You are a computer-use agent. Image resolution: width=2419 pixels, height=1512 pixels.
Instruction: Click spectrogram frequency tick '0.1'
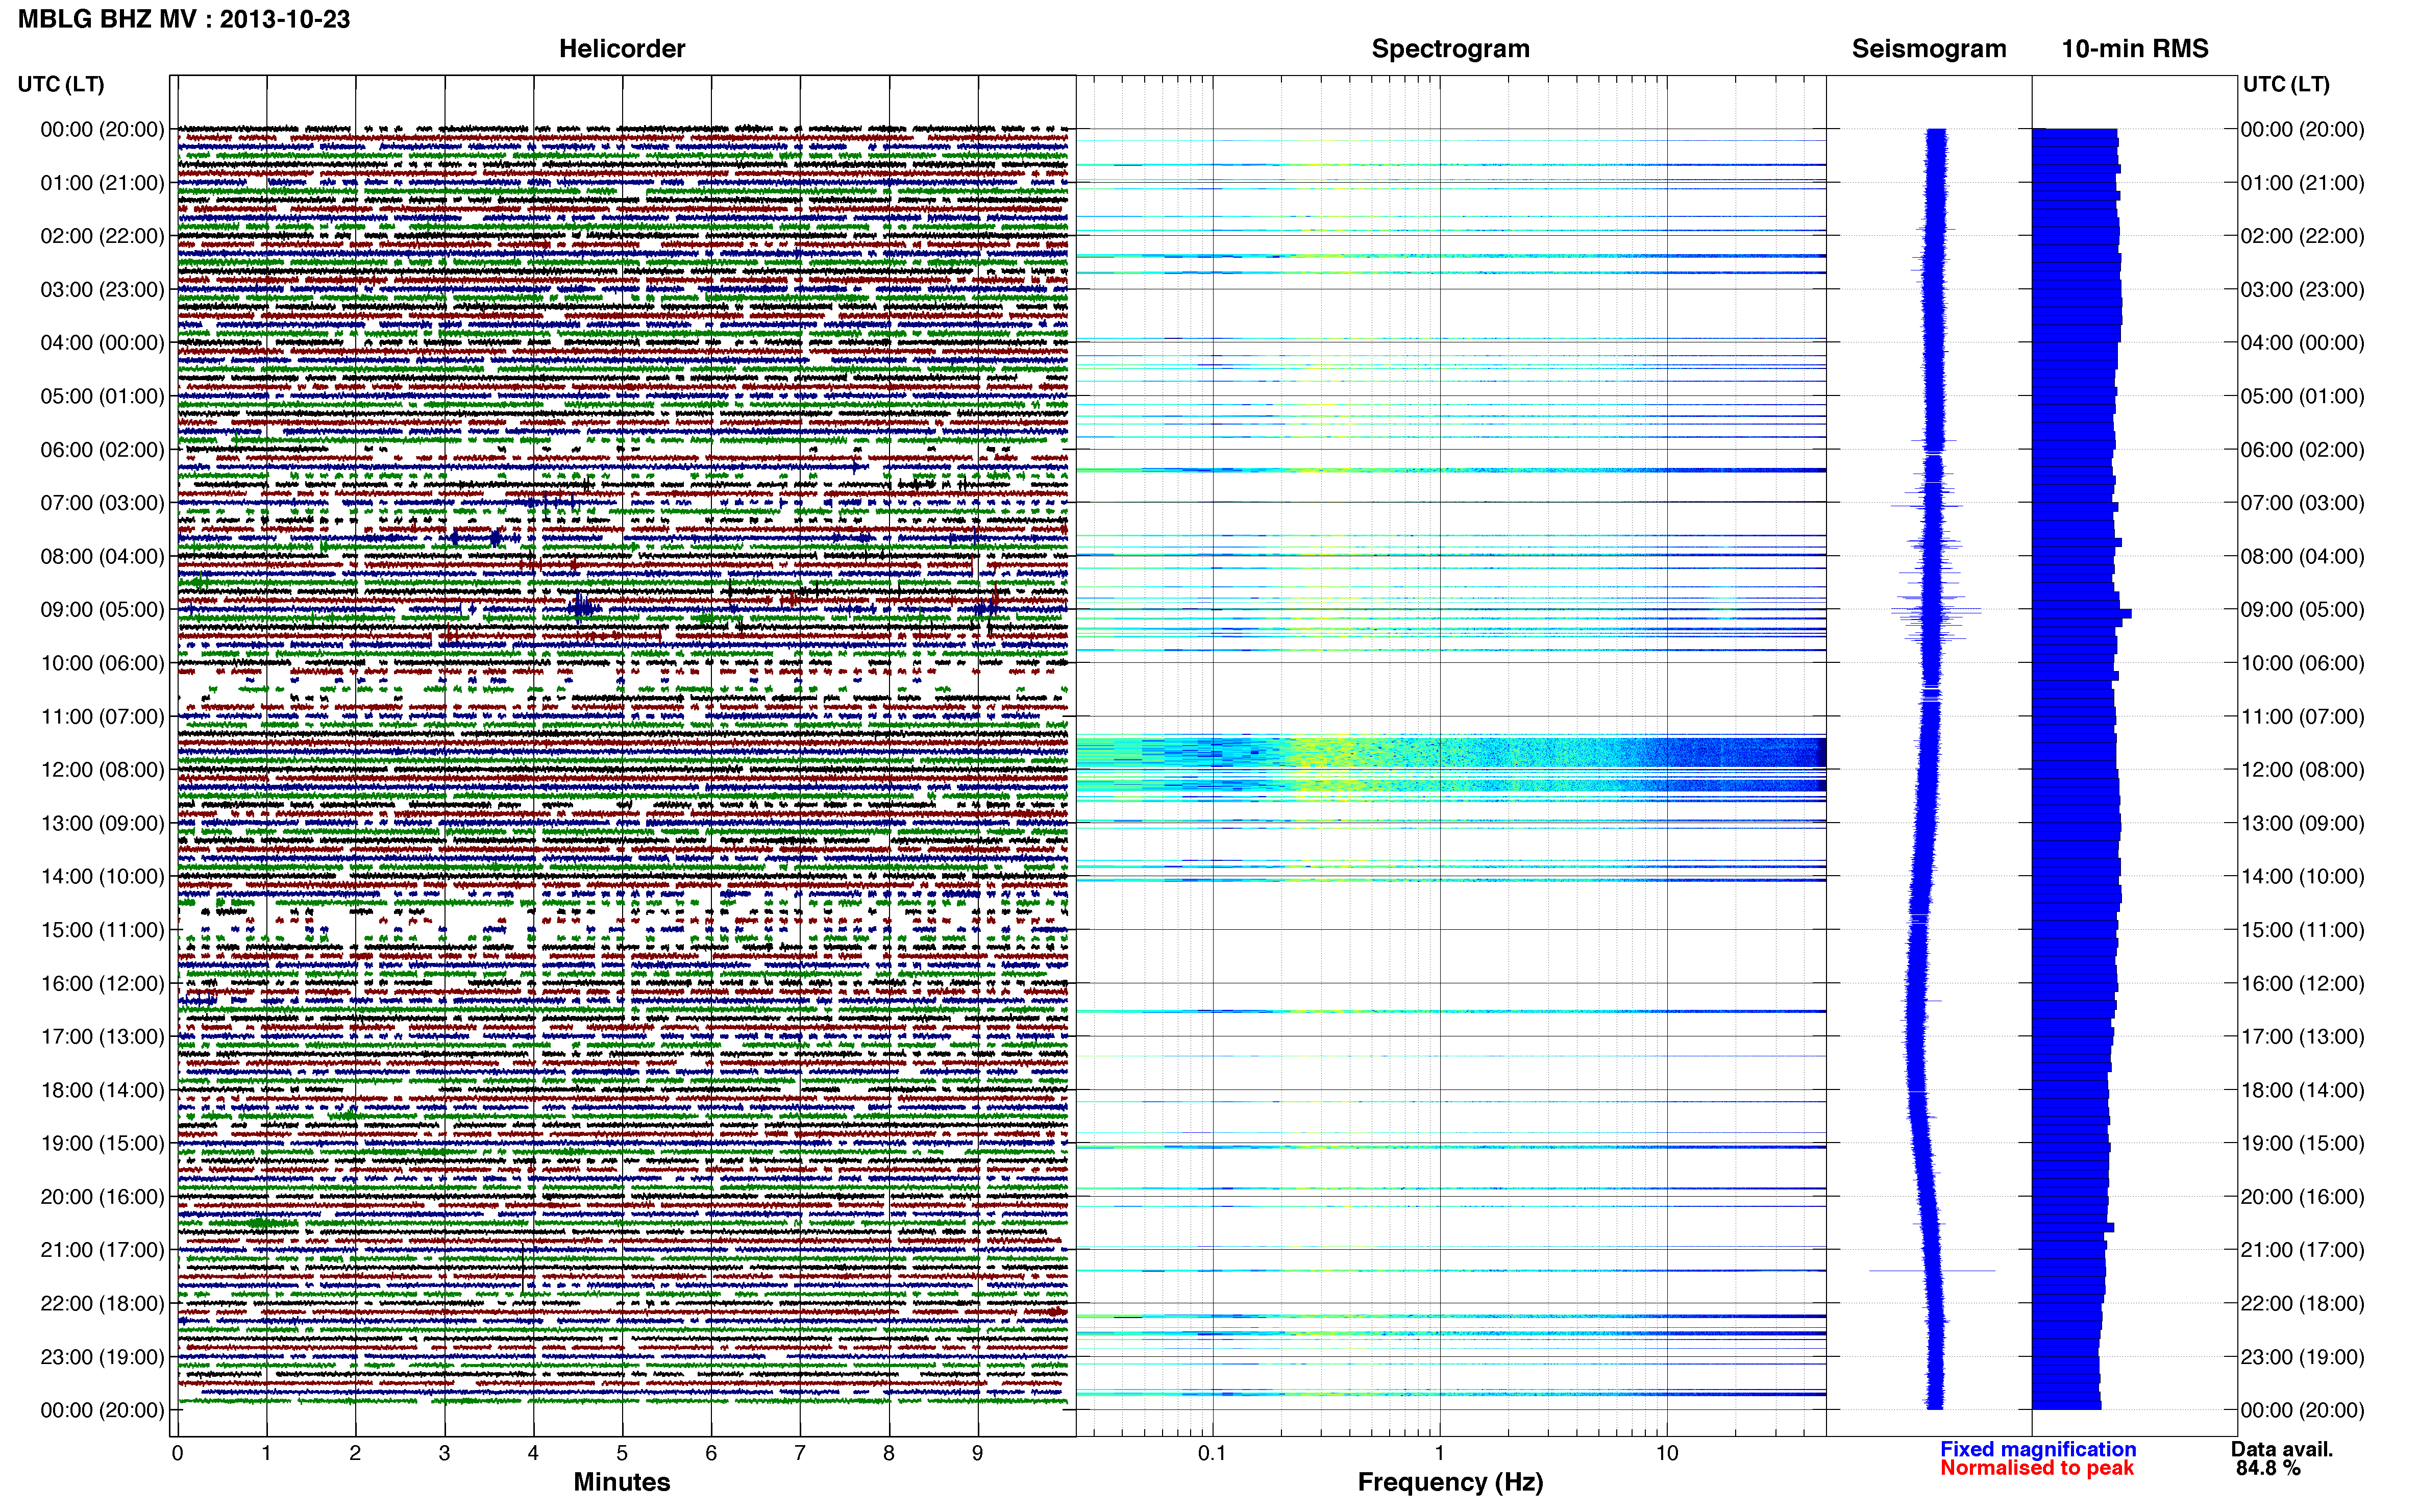pos(1212,1453)
